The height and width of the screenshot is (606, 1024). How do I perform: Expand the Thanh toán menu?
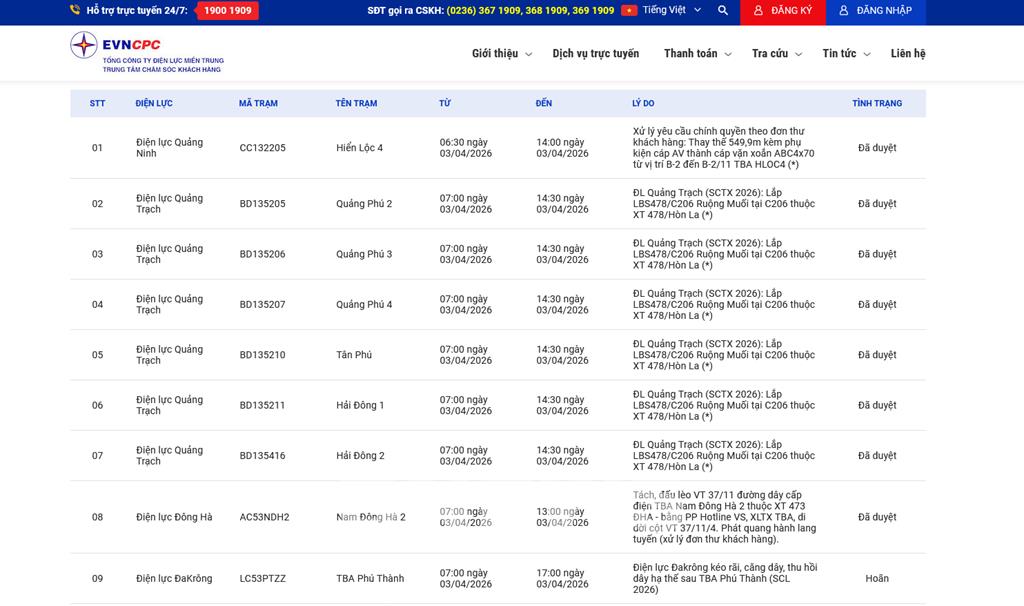(x=697, y=54)
